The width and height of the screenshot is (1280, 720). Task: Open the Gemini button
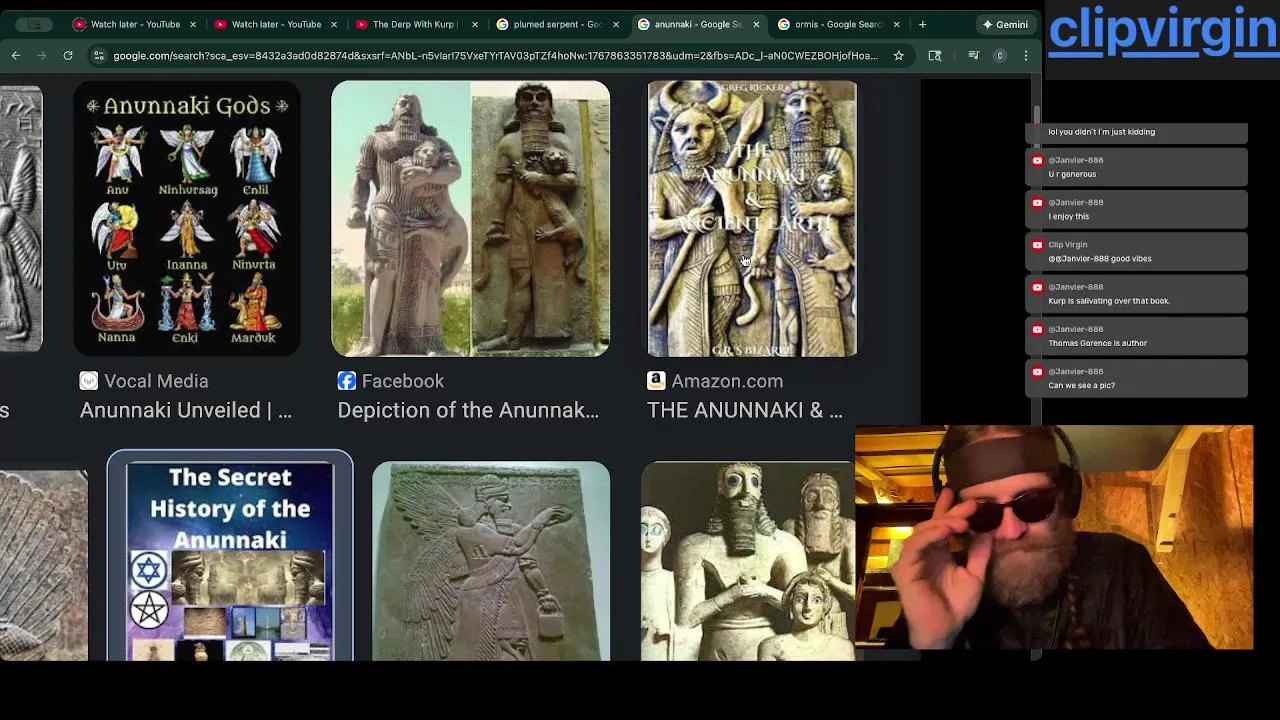[x=1006, y=24]
